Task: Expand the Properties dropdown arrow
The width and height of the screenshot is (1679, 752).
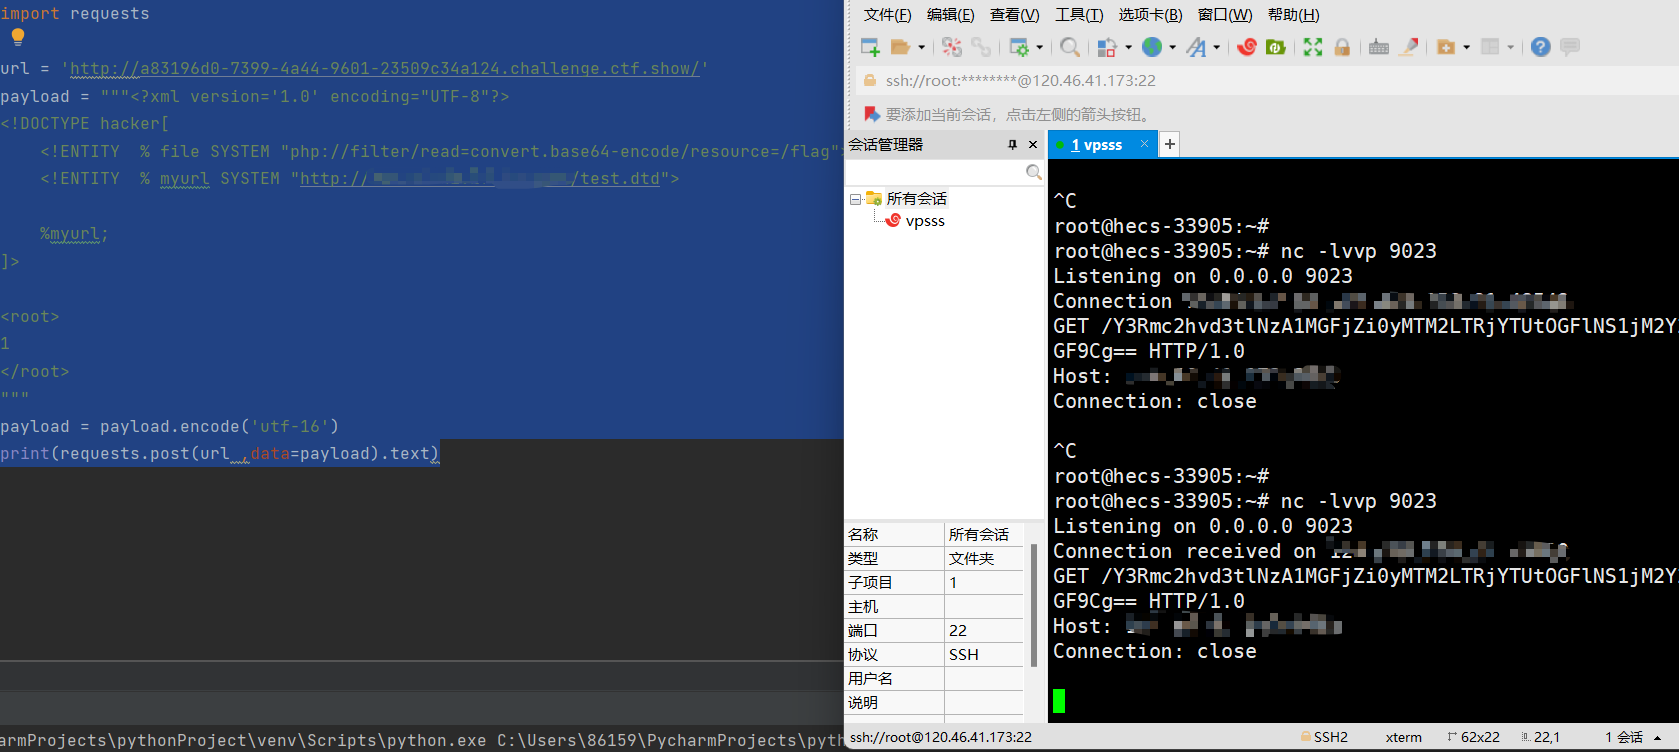Action: pos(1040,47)
